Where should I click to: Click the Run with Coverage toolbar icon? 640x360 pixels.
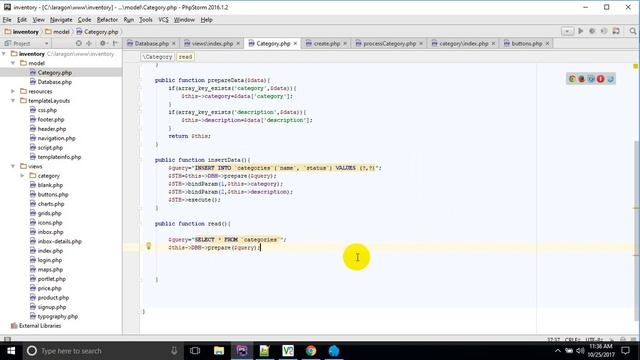coord(604,31)
